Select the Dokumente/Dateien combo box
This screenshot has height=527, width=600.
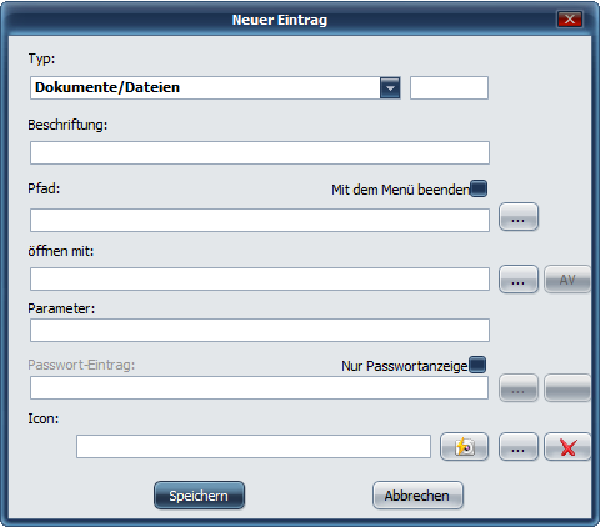pyautogui.click(x=205, y=88)
